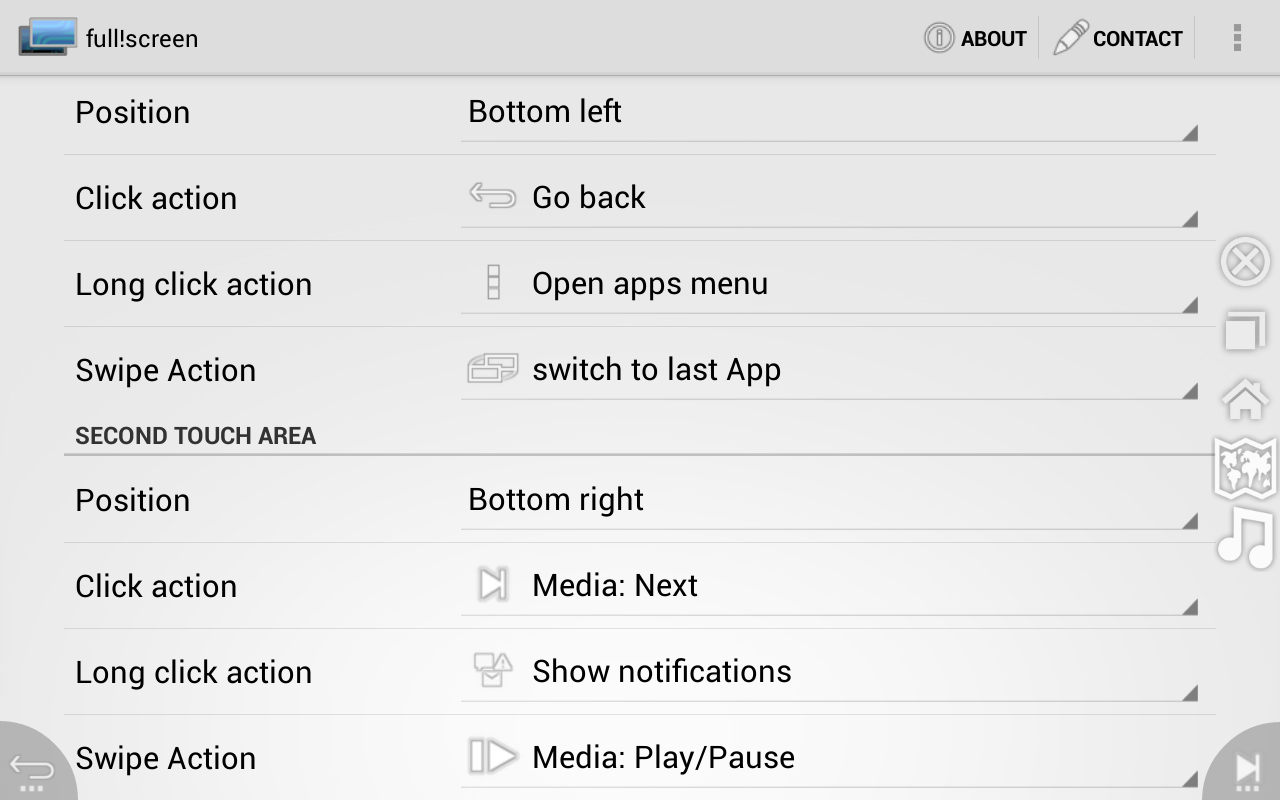Select the map icon on the right edge
Image resolution: width=1280 pixels, height=800 pixels.
1244,468
